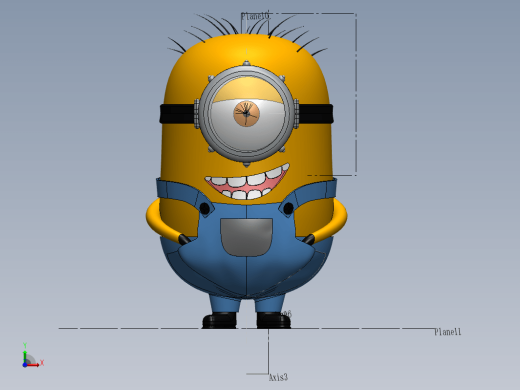Click the red X axis of the triad
This screenshot has width=520, height=390.
[x=34, y=365]
